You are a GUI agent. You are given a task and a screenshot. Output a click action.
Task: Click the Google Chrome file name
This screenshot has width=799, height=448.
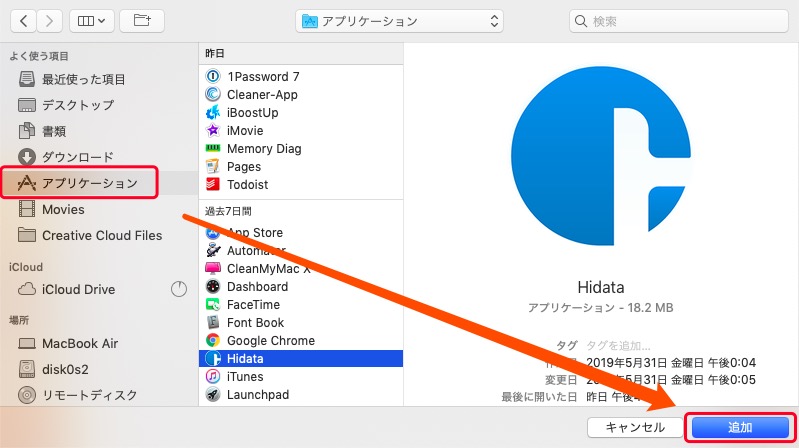[271, 340]
